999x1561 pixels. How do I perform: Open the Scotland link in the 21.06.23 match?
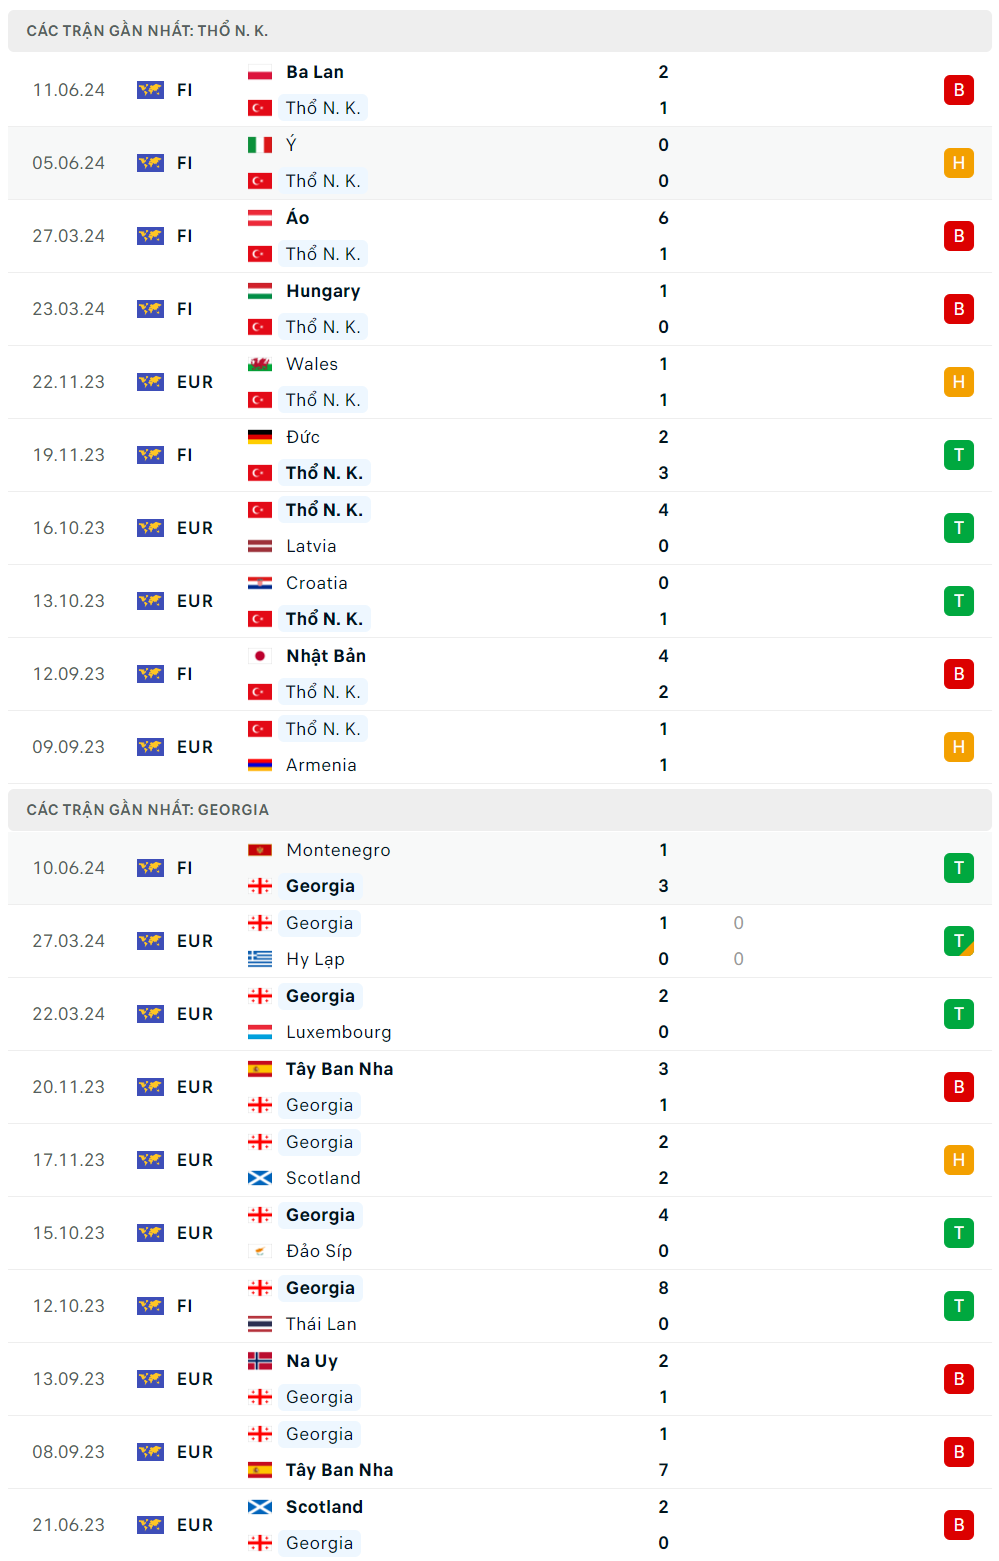tap(324, 1507)
